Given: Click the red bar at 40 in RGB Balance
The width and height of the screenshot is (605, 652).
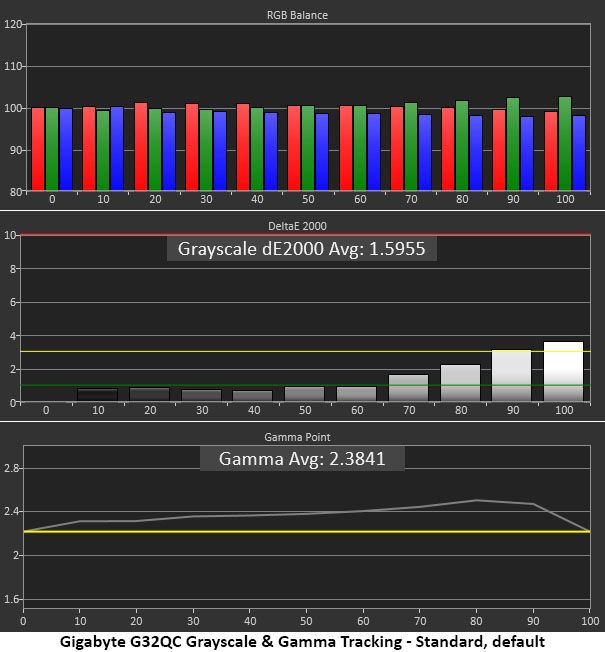Looking at the screenshot, I should pos(243,147).
